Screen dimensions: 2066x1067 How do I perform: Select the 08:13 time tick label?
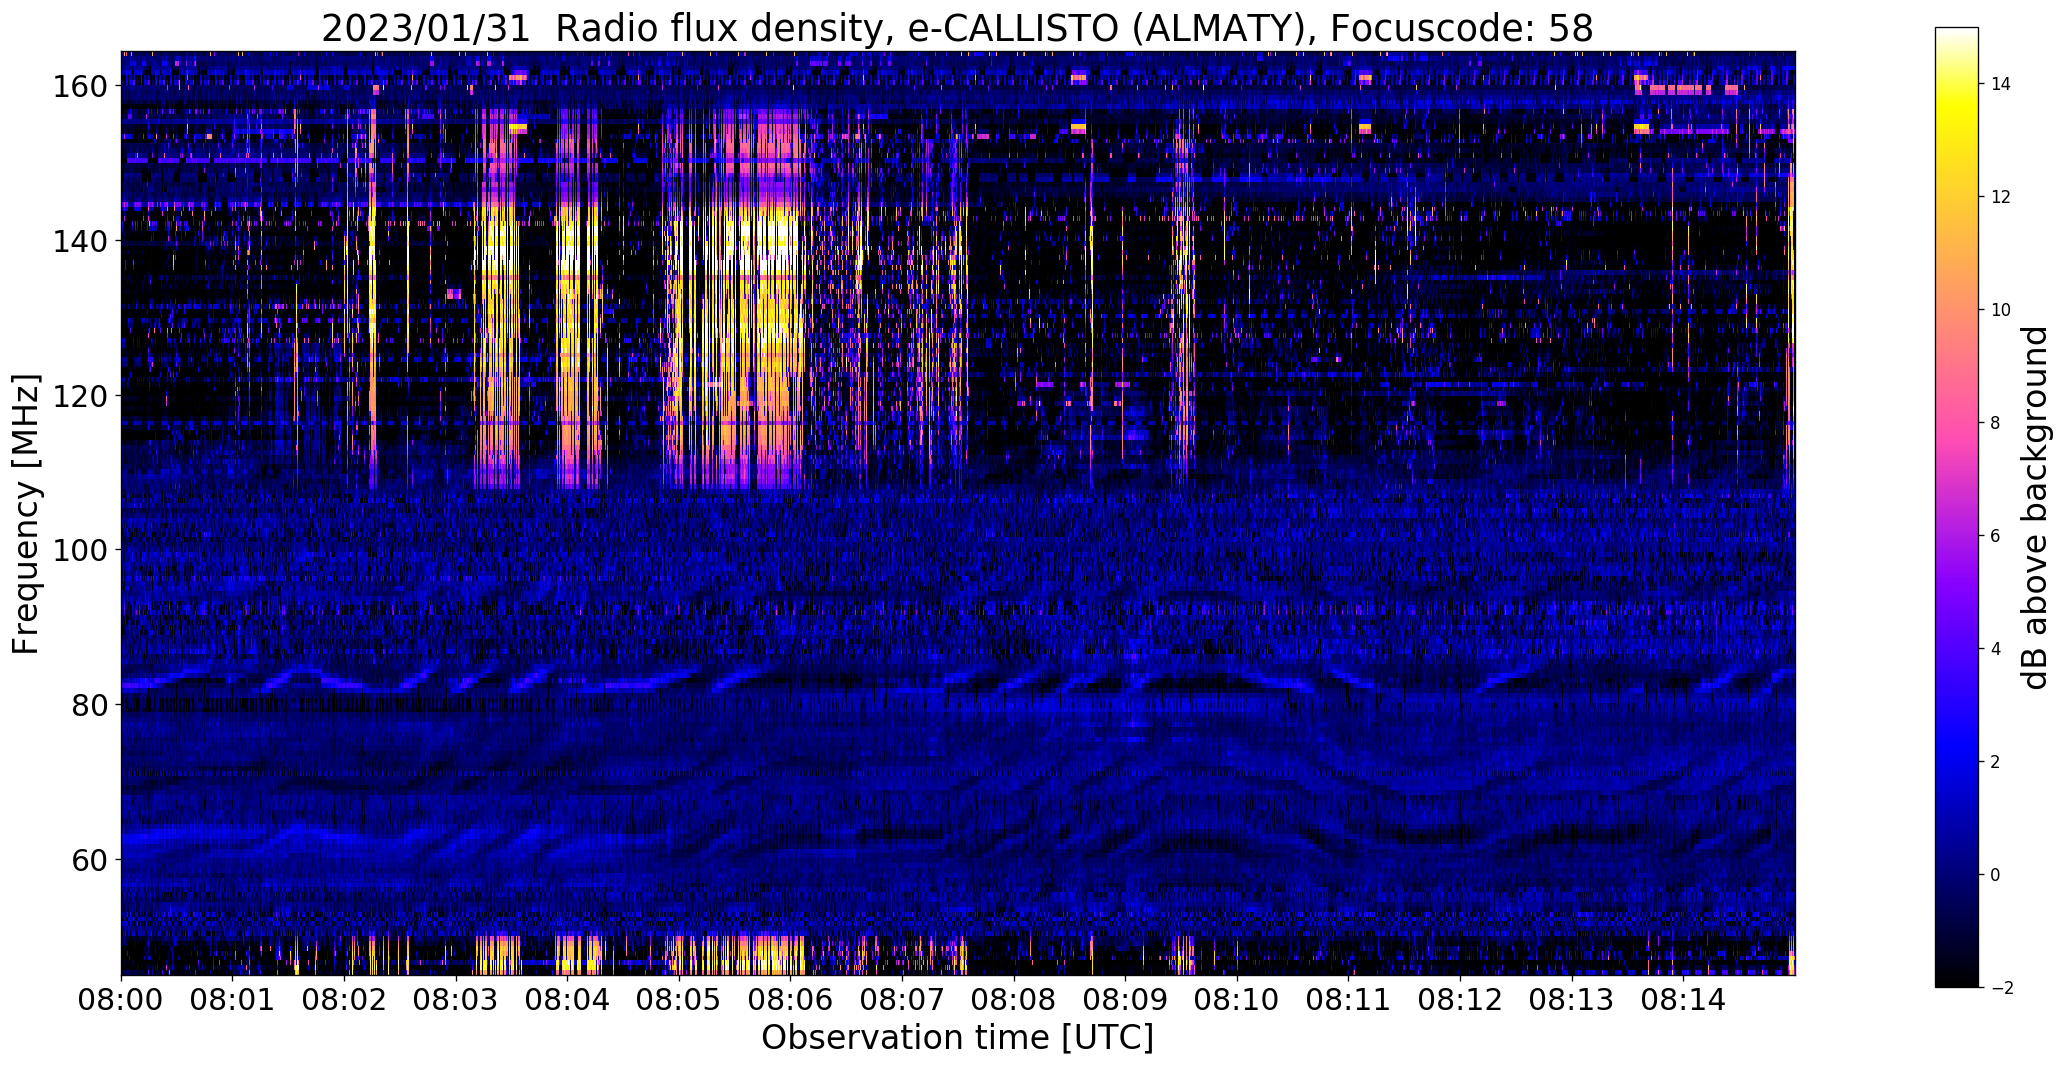click(x=1572, y=999)
